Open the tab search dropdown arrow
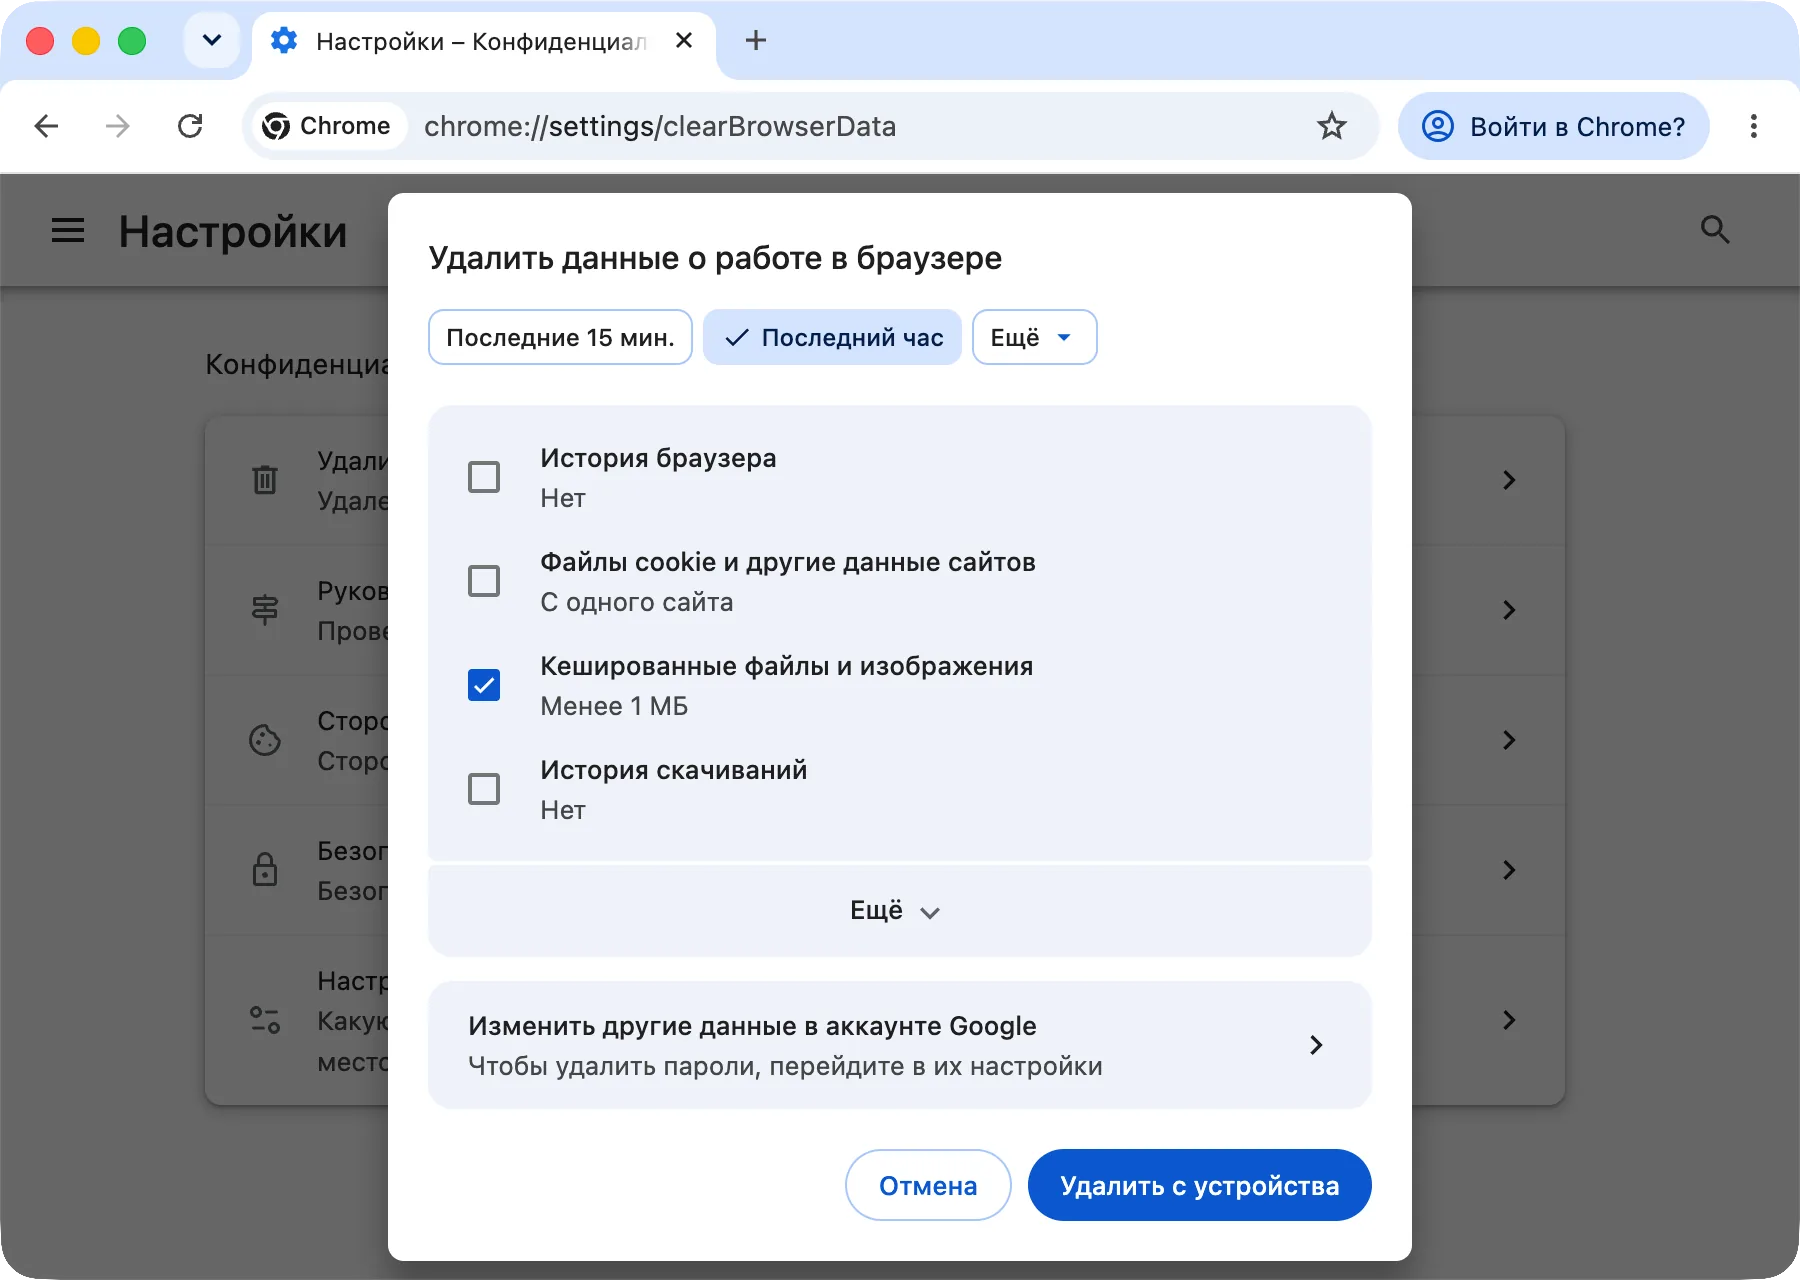The width and height of the screenshot is (1800, 1280). 211,41
